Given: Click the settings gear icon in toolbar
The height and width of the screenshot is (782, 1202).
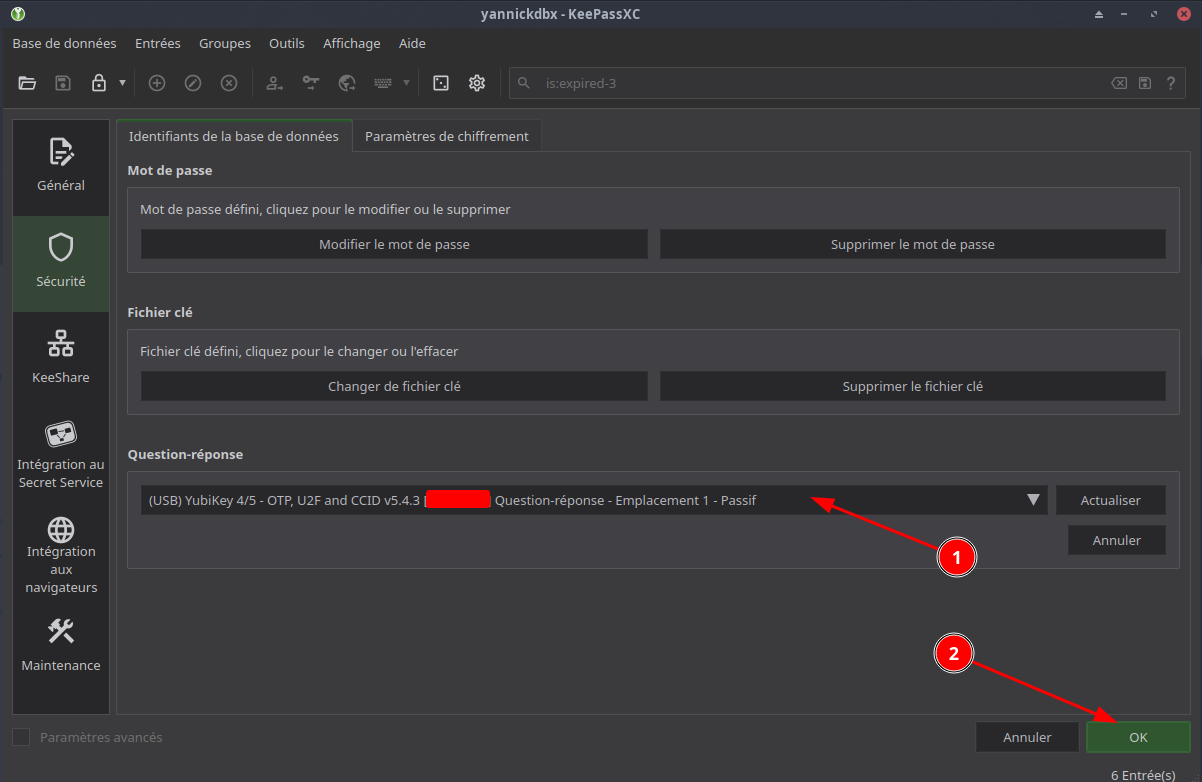Looking at the screenshot, I should click(x=476, y=83).
